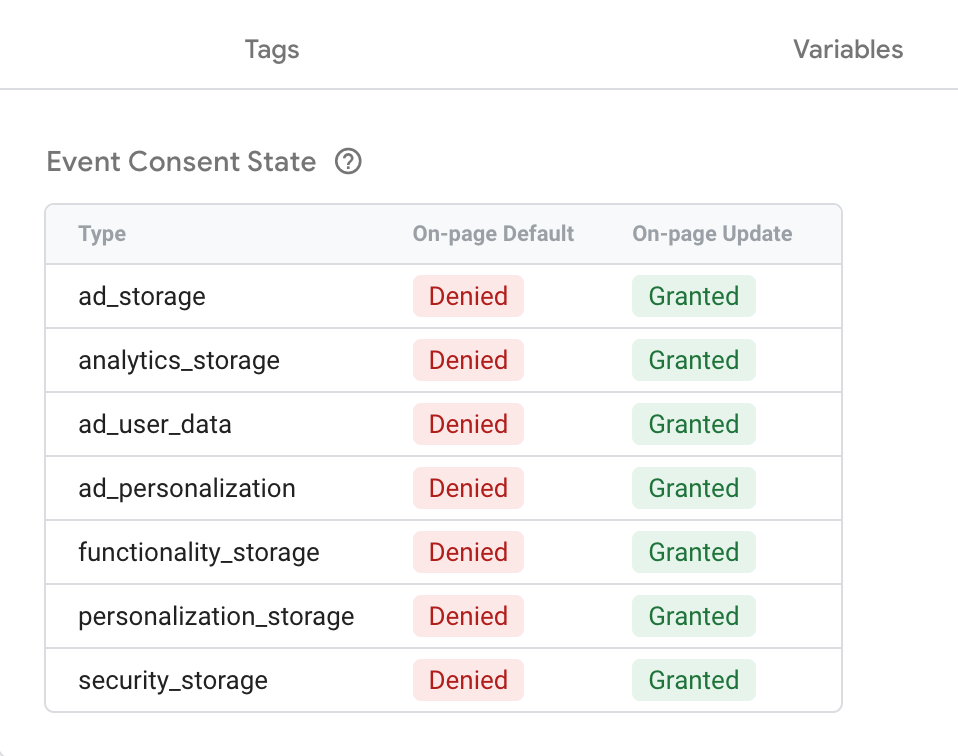Select the ad_personalization consent type
The image size is (958, 756).
click(187, 488)
